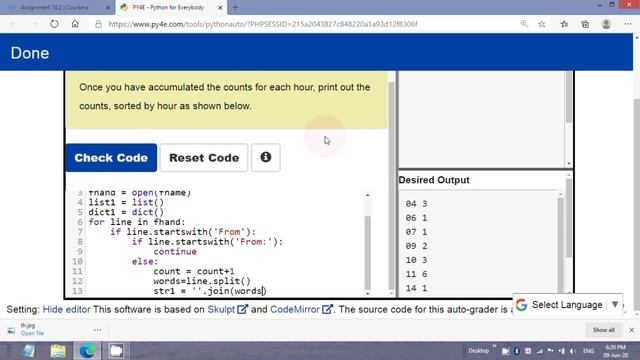Click output row '11 6'

(x=416, y=274)
